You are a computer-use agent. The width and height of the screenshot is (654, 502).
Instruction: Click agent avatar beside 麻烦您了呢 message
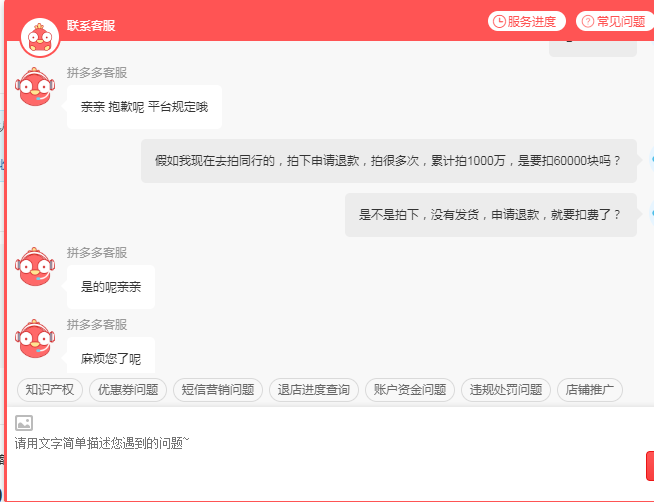[35, 339]
